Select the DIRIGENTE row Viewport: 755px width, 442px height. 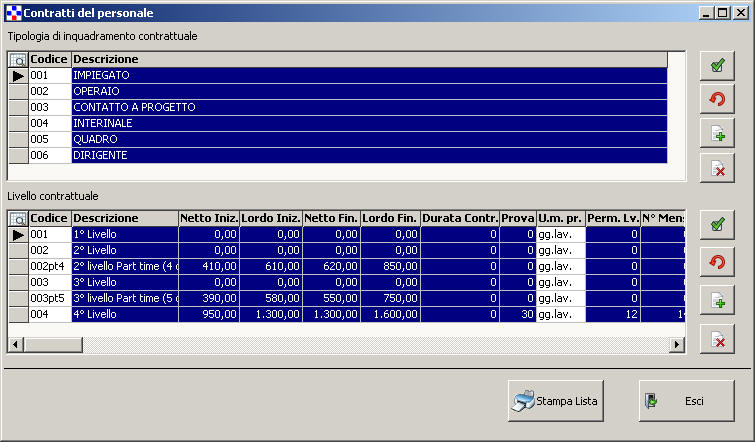368,156
